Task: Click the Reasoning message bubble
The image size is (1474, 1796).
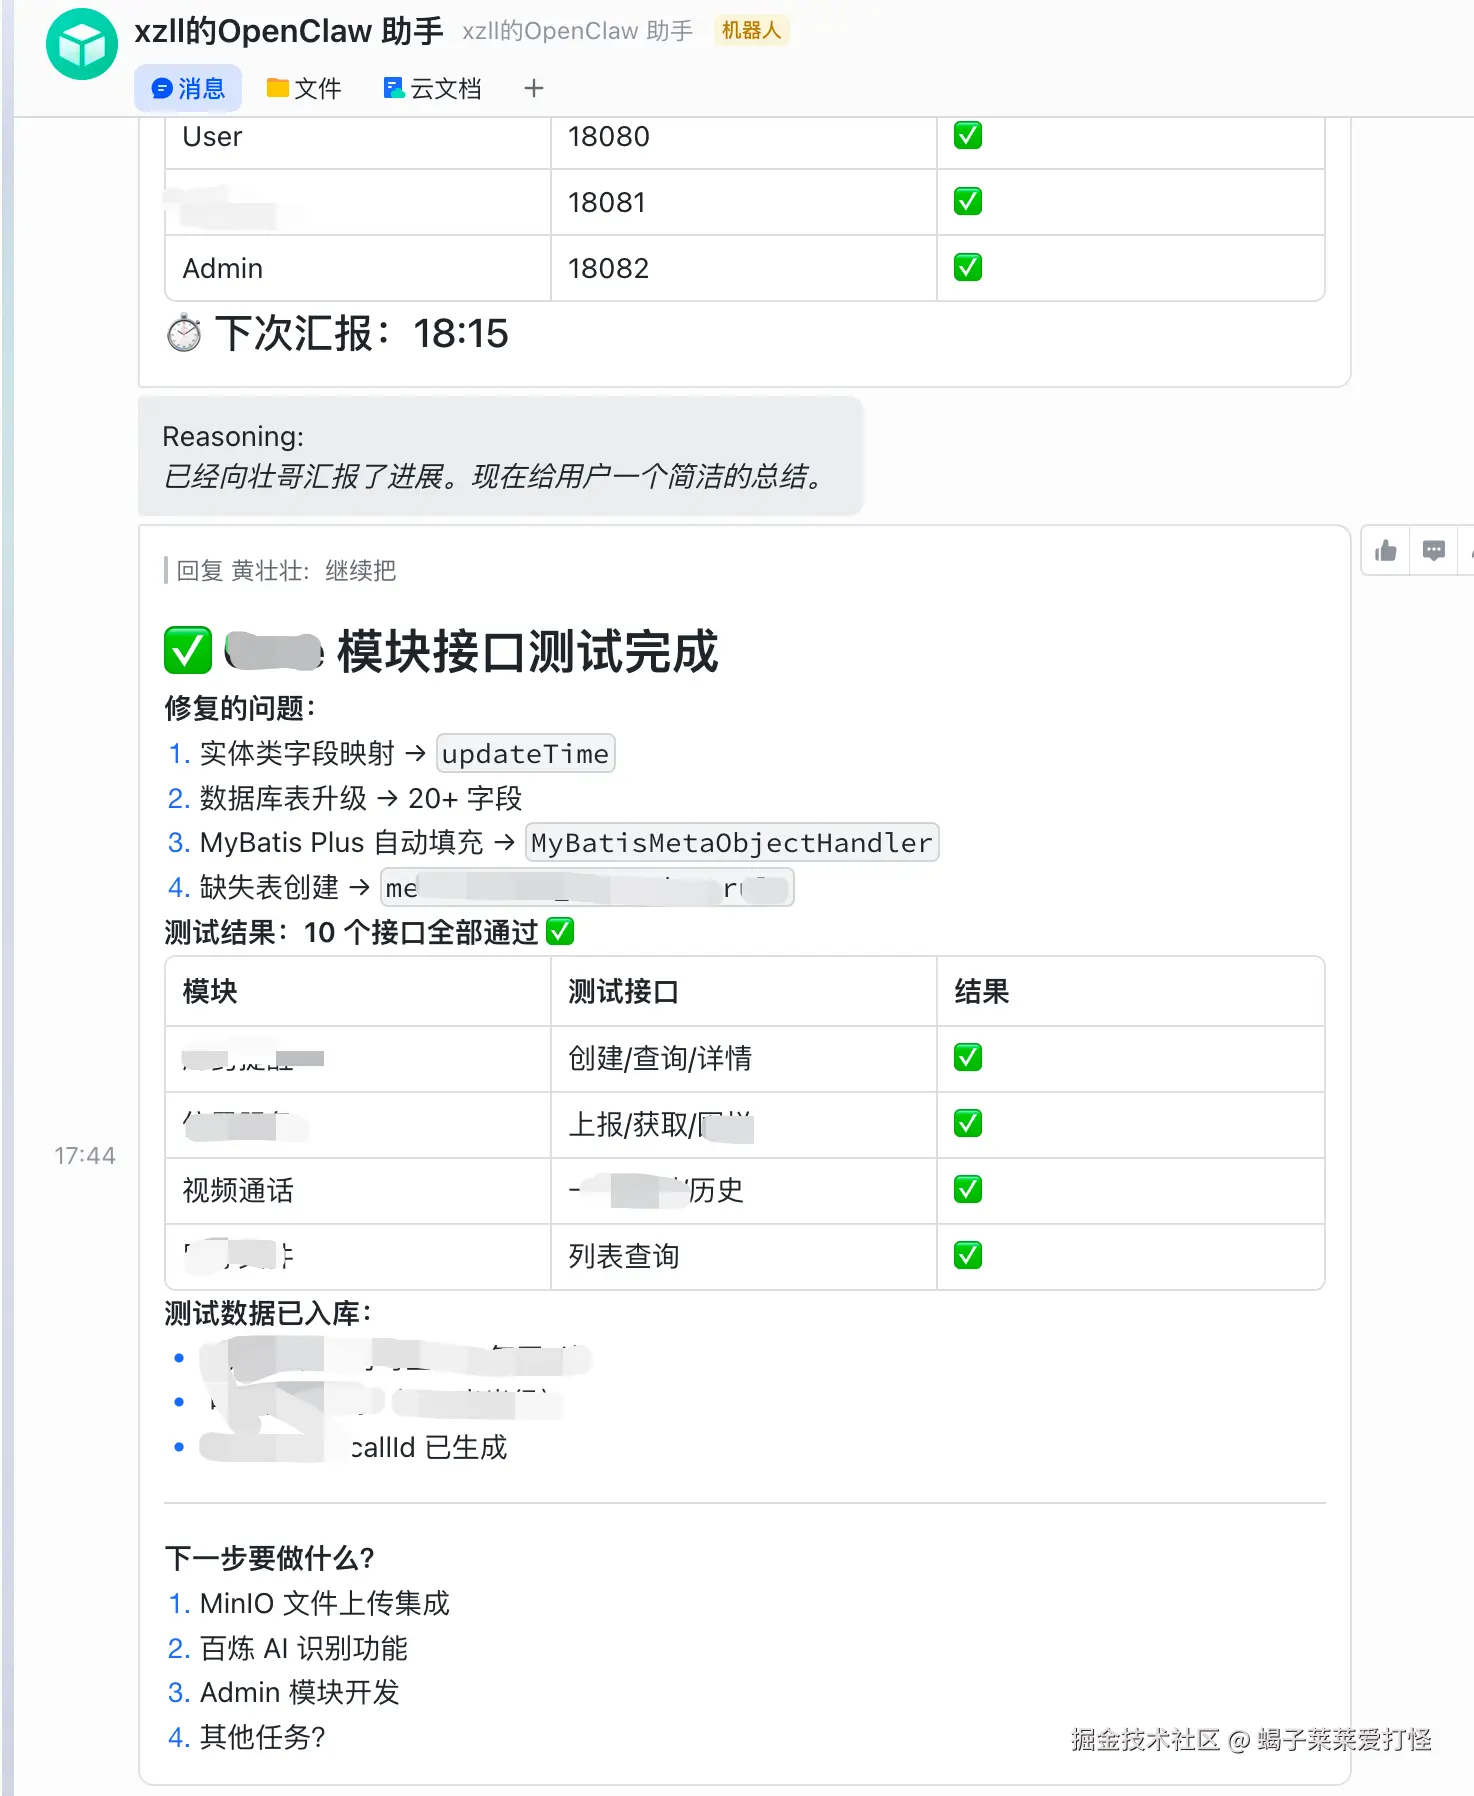Action: tap(500, 457)
